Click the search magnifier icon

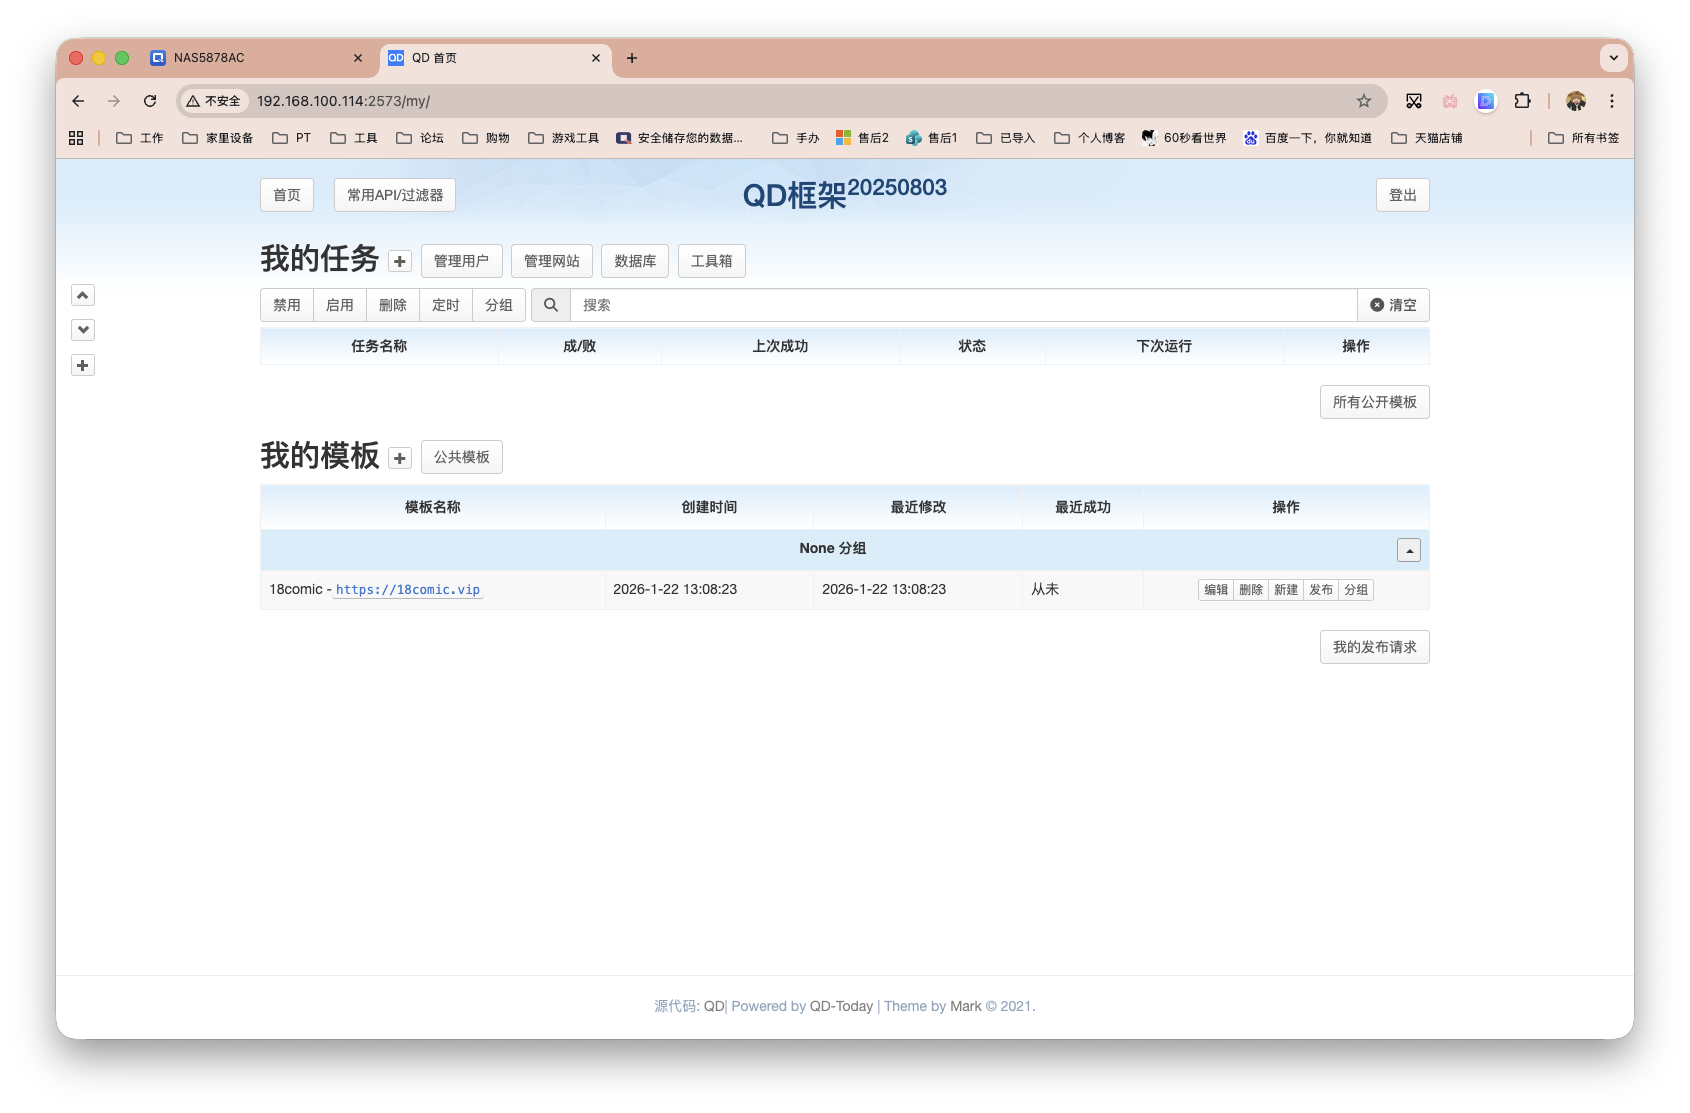(x=551, y=305)
